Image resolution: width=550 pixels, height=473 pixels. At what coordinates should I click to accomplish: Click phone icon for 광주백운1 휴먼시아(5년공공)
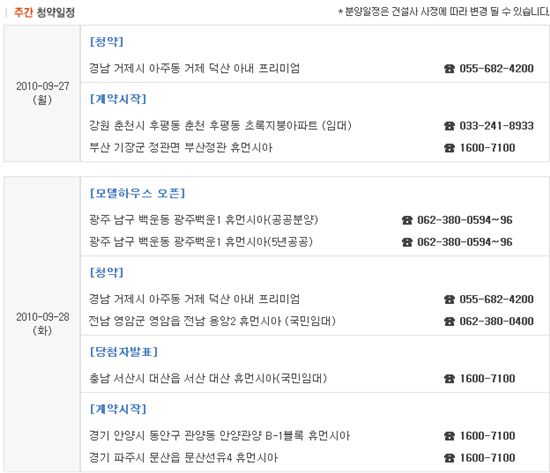[407, 242]
